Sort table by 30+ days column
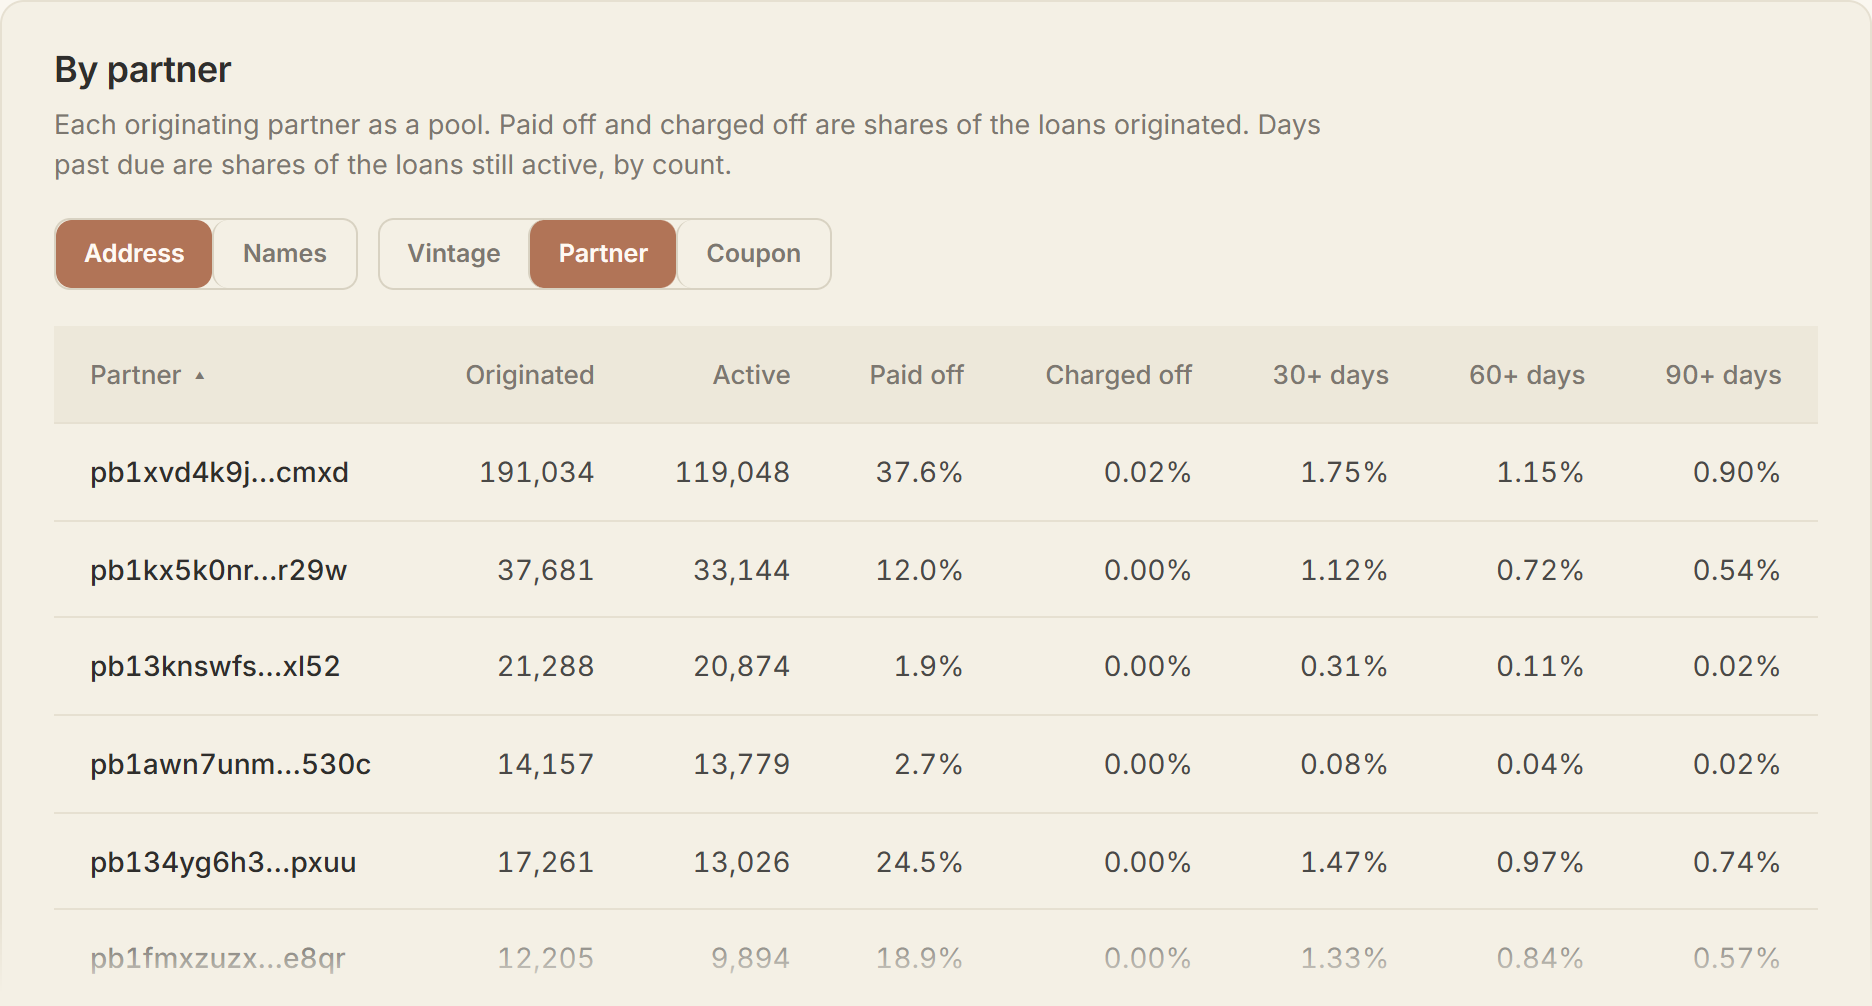This screenshot has height=1006, width=1872. click(x=1331, y=375)
